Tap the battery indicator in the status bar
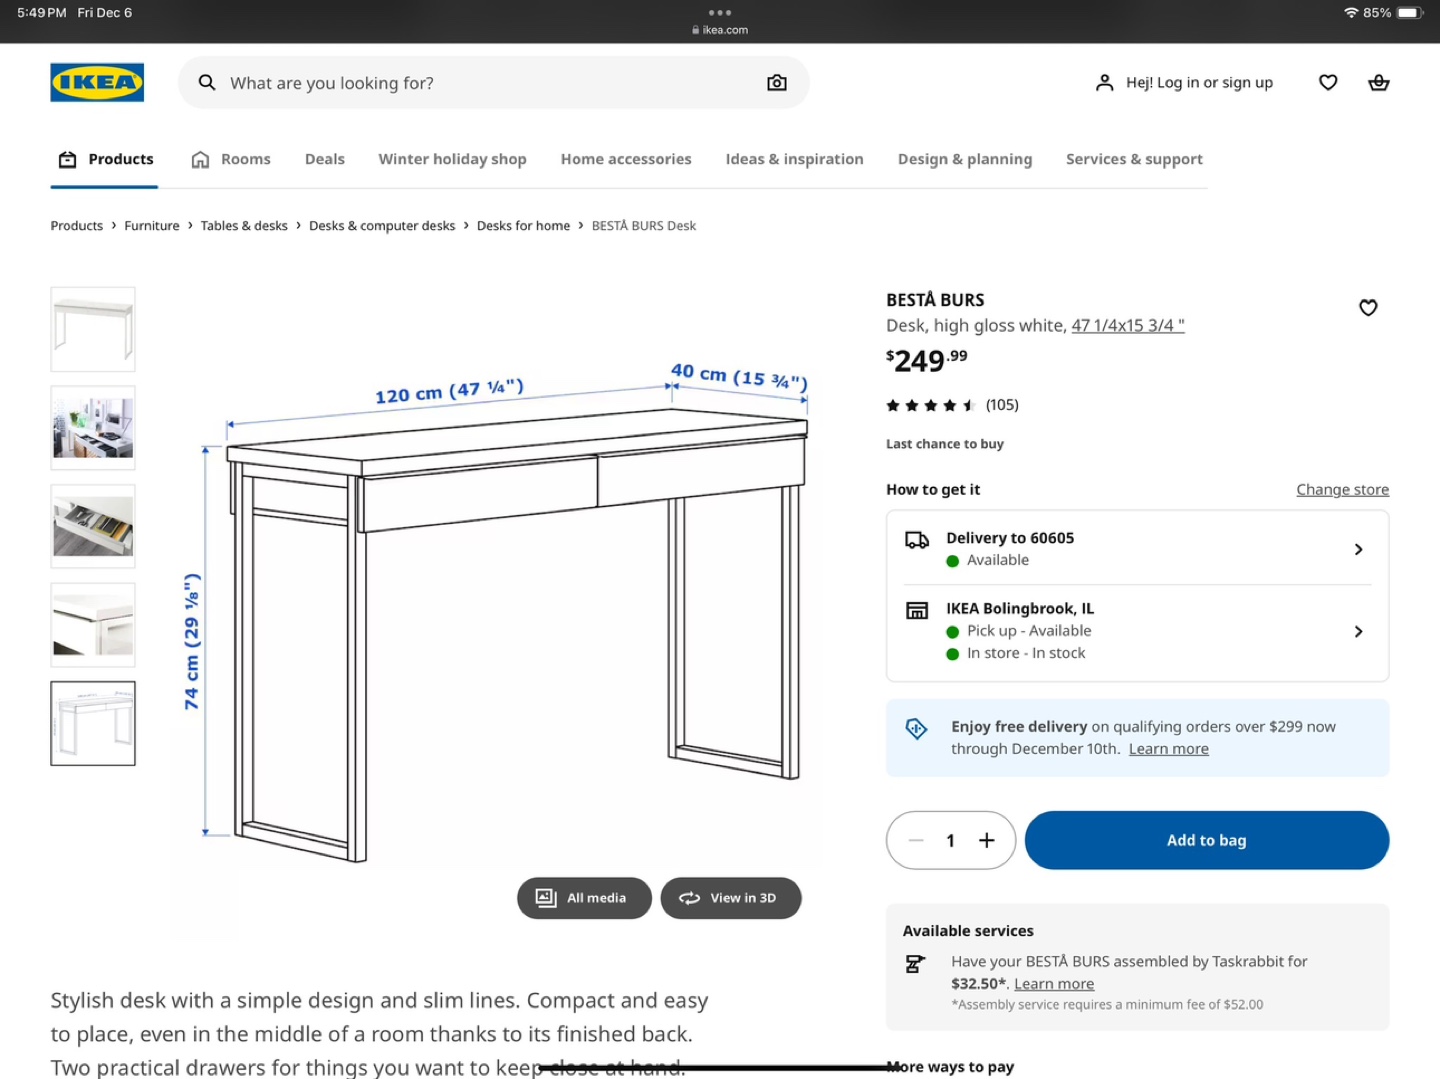 pyautogui.click(x=1410, y=13)
